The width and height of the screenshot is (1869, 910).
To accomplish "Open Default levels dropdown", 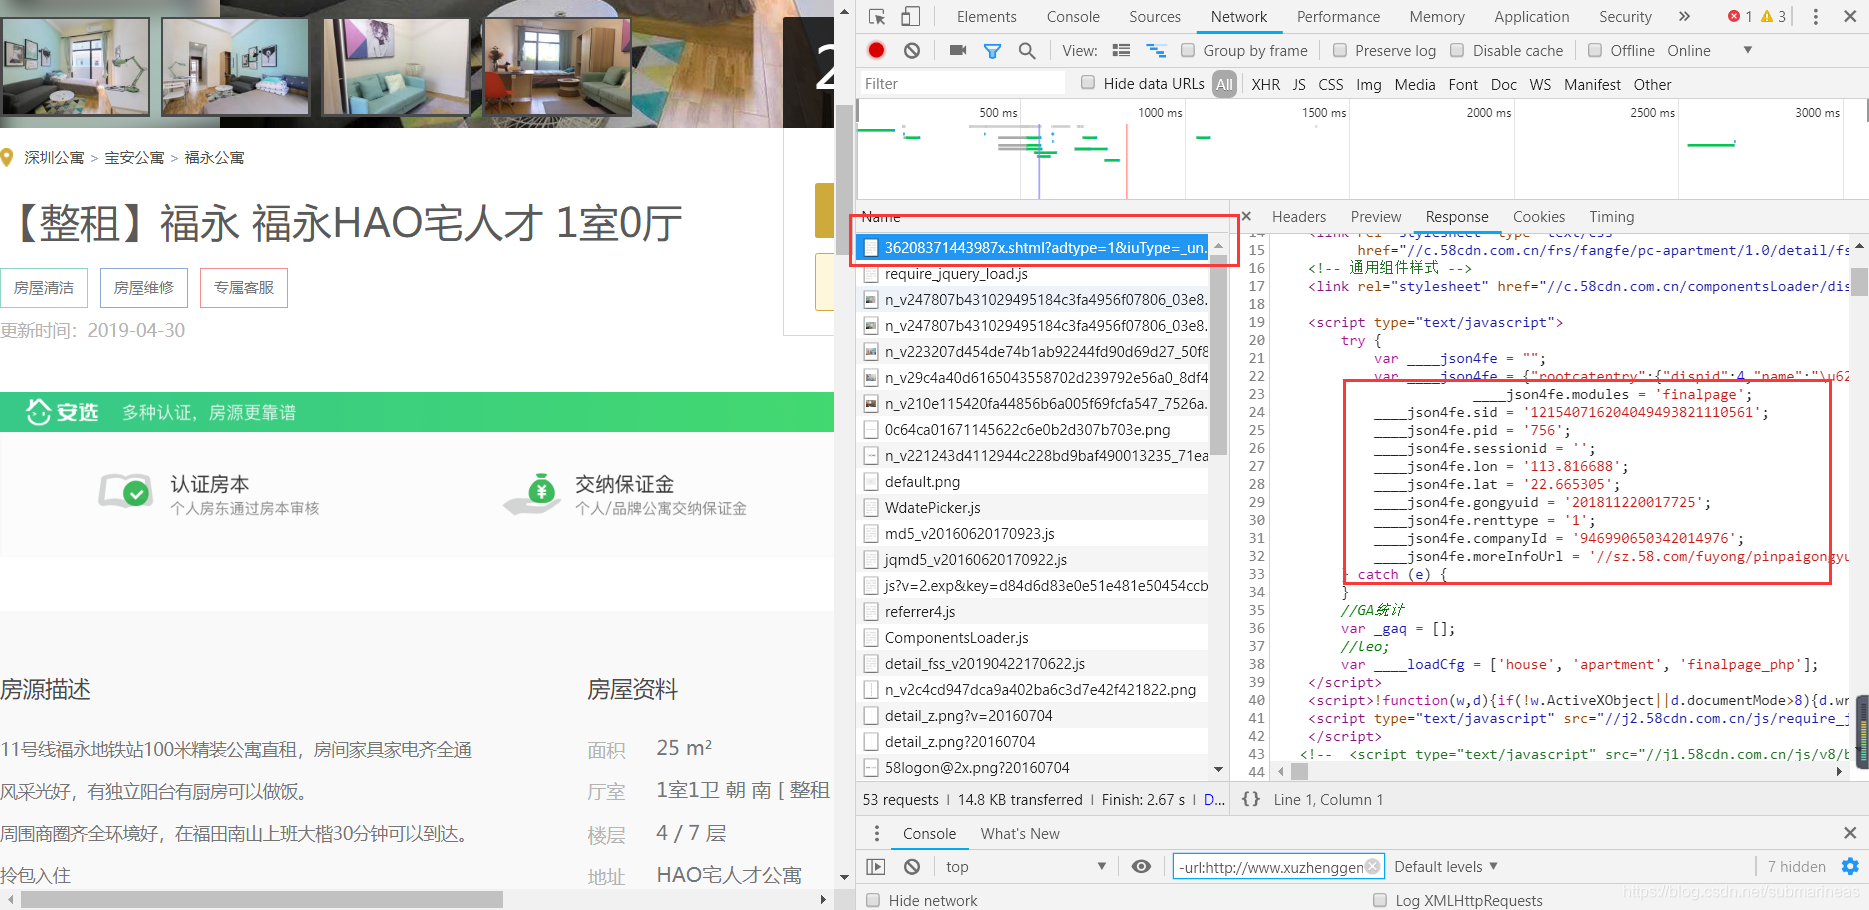I will pyautogui.click(x=1446, y=867).
